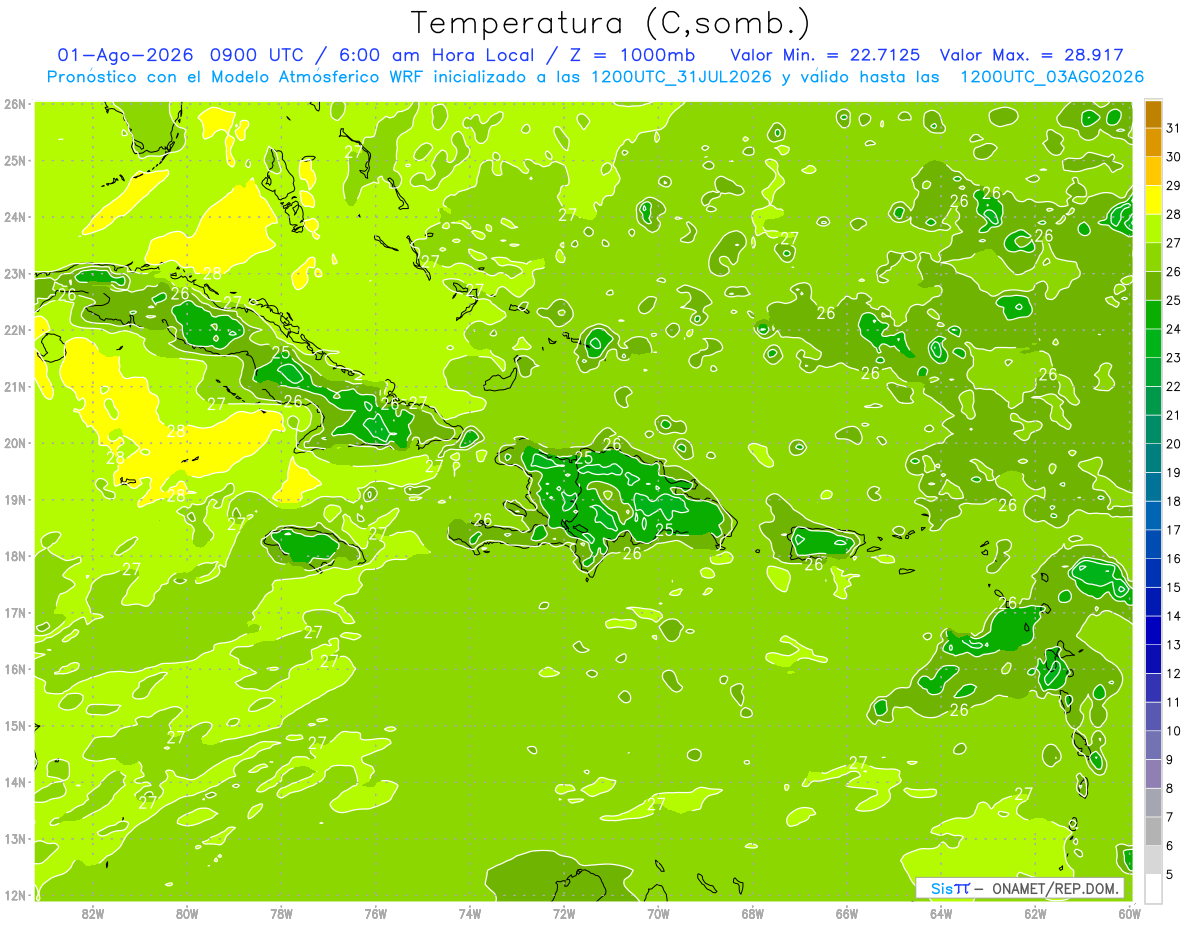Click the 16N latitude label

pos(15,669)
